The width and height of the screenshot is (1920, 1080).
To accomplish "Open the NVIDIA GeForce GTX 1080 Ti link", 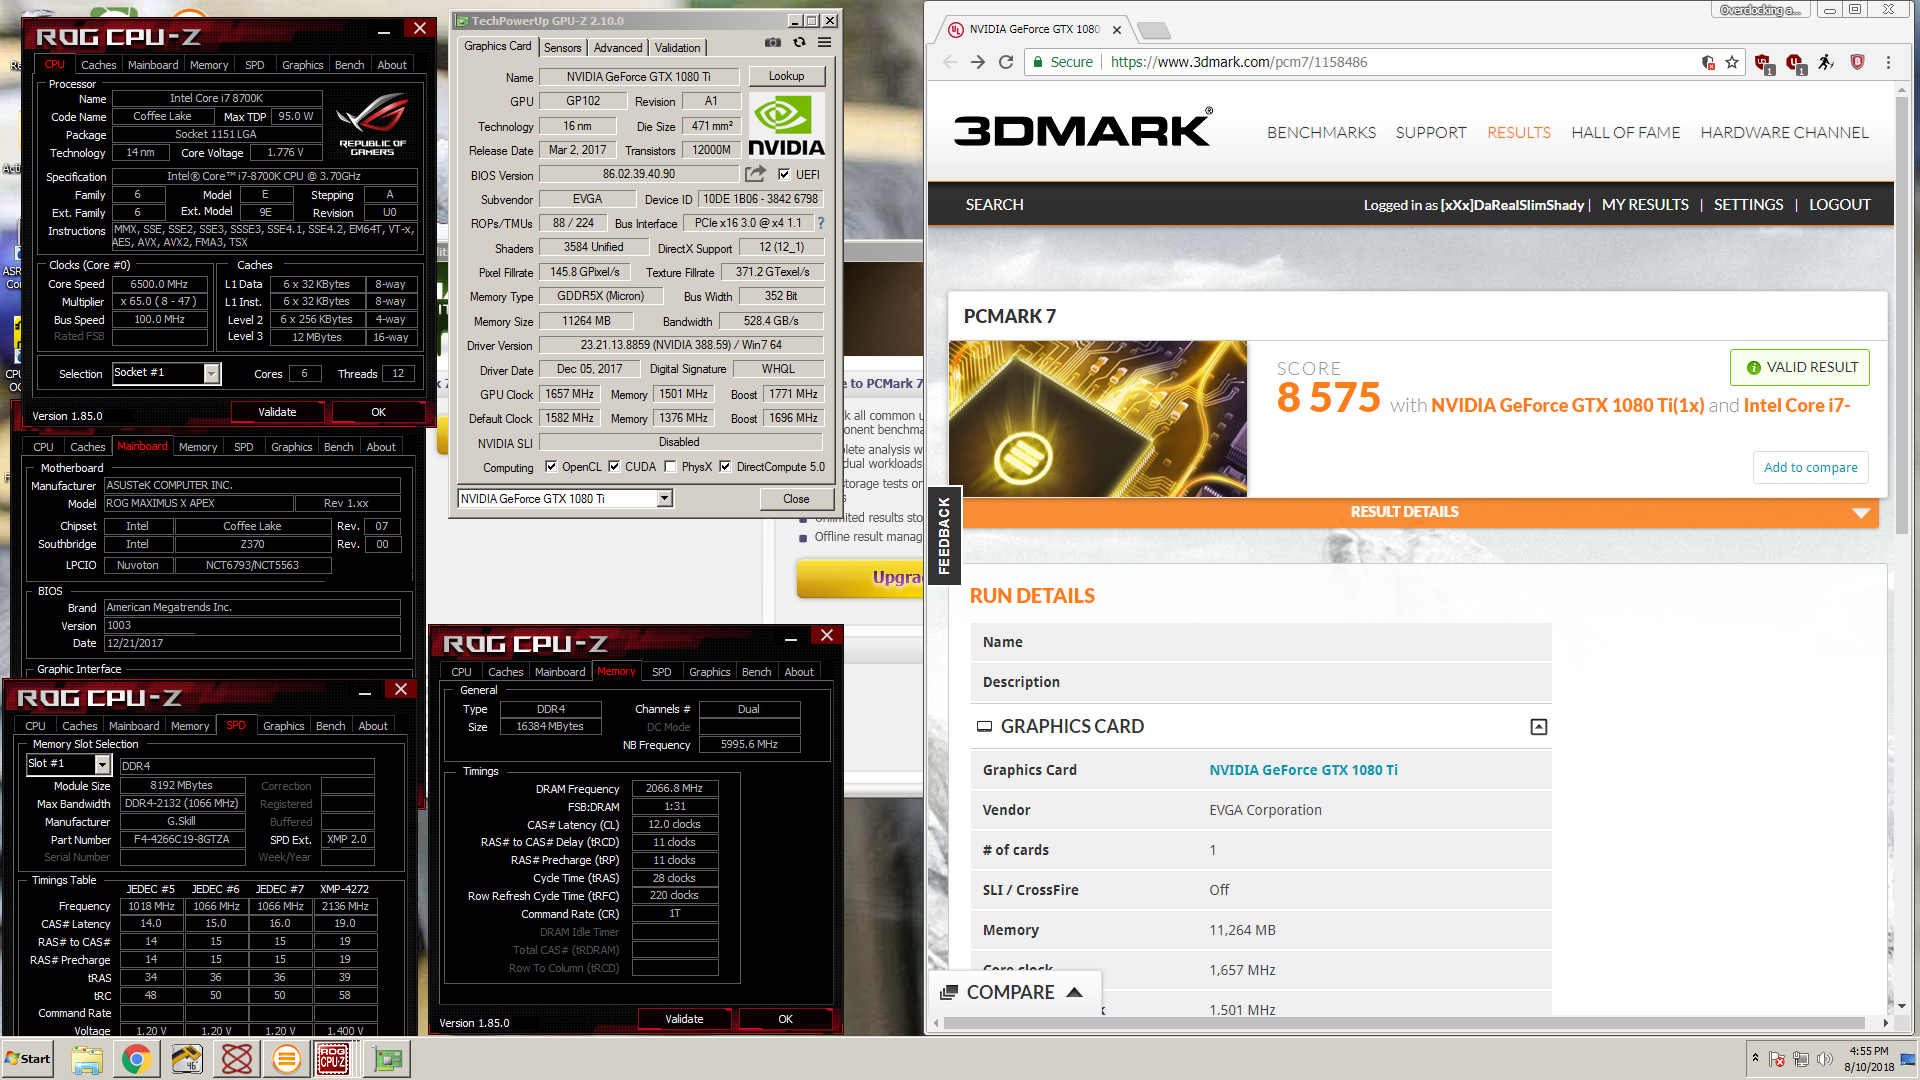I will pyautogui.click(x=1303, y=770).
